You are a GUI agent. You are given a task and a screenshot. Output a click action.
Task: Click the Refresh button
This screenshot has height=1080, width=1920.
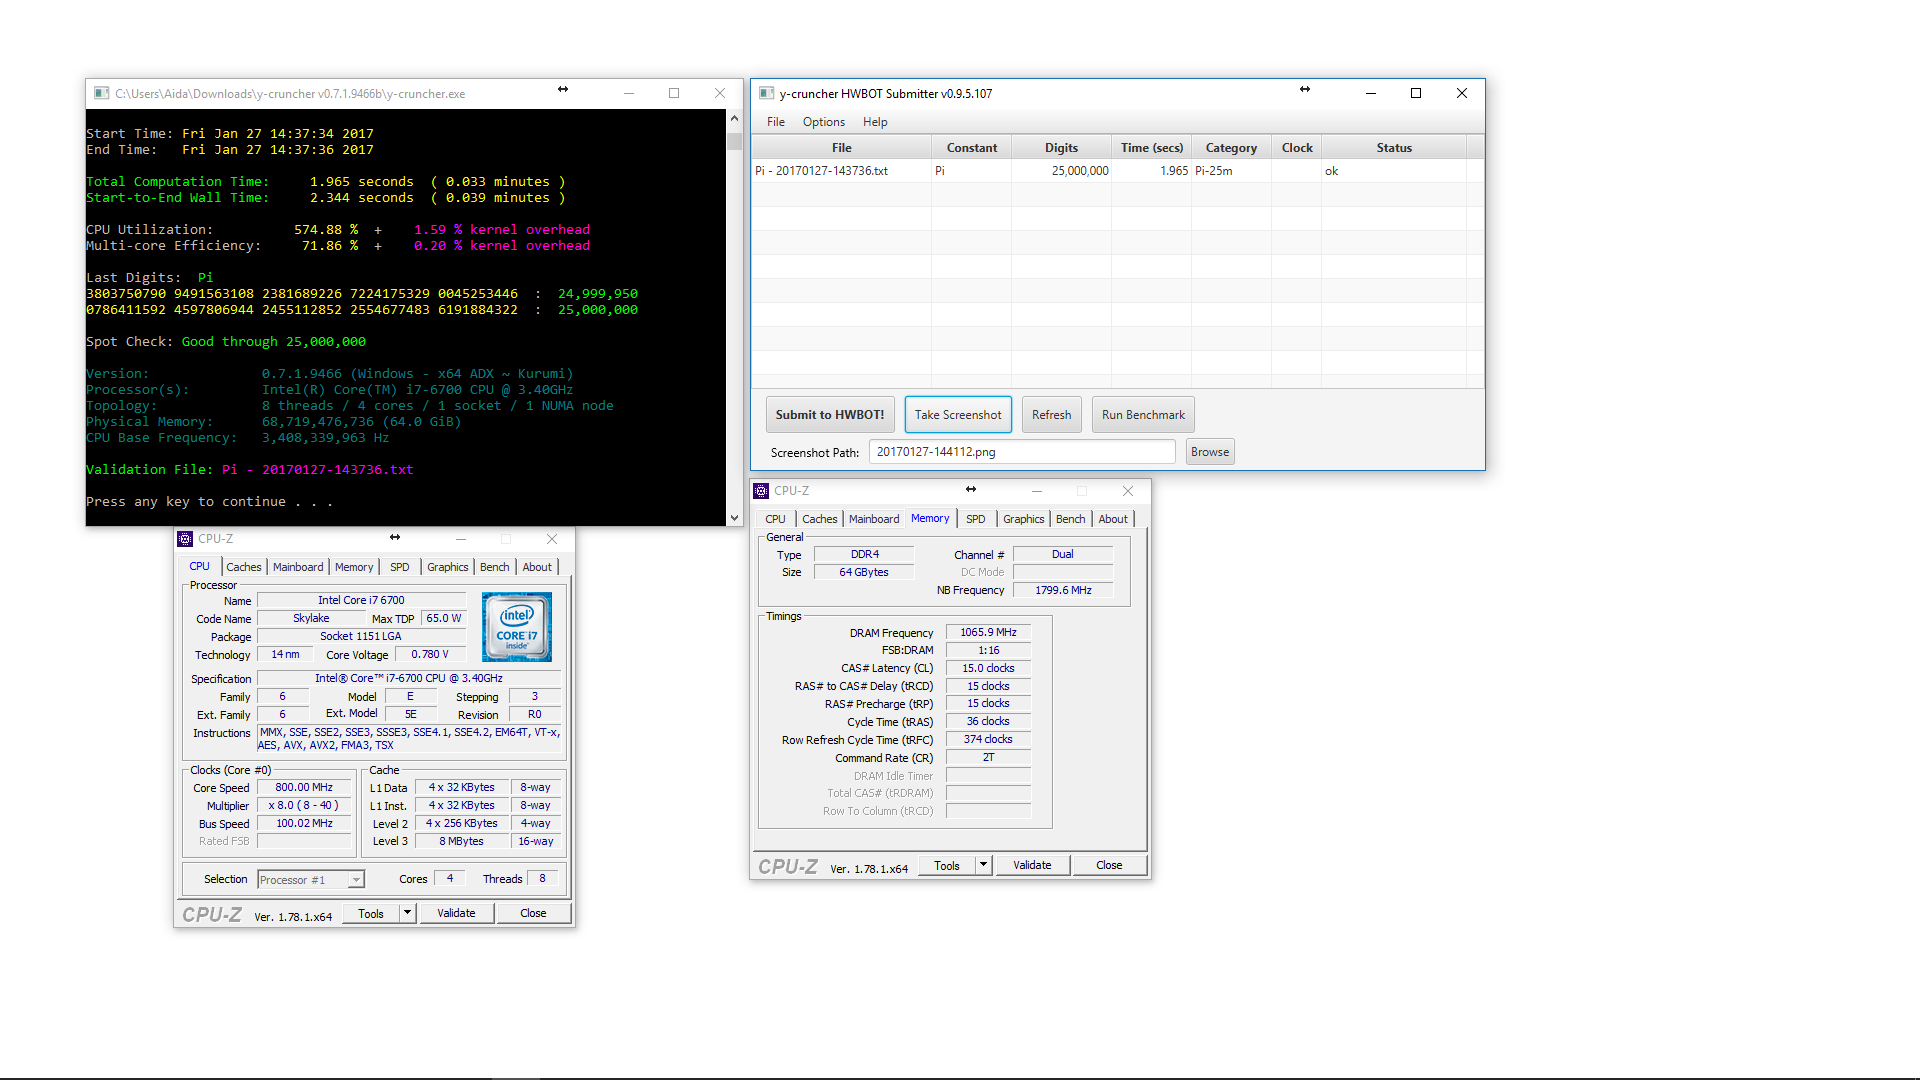point(1051,415)
